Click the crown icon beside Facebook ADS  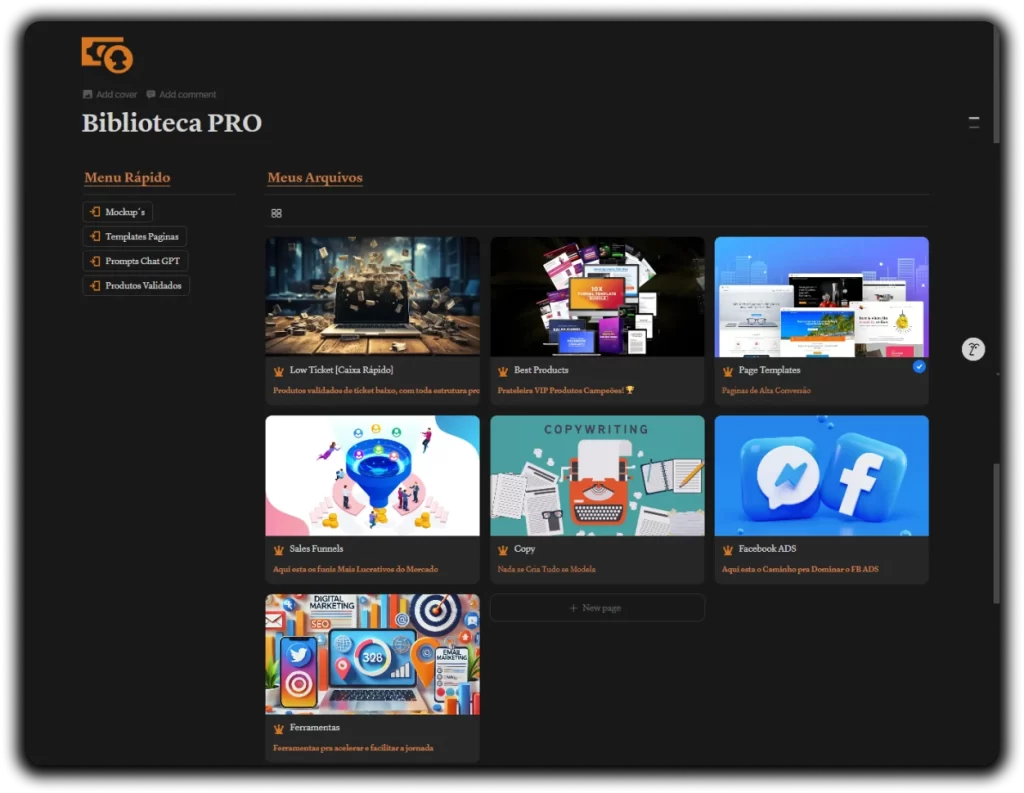[x=728, y=550]
